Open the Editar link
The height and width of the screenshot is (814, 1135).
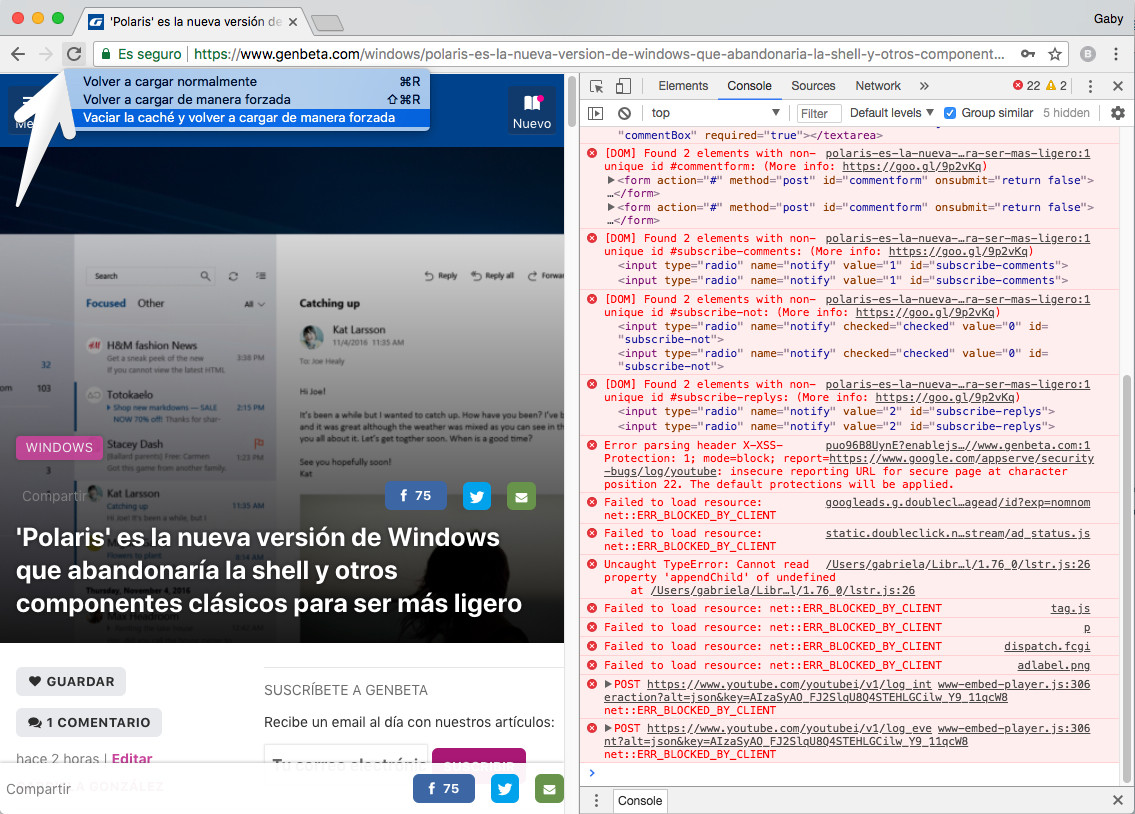(131, 759)
